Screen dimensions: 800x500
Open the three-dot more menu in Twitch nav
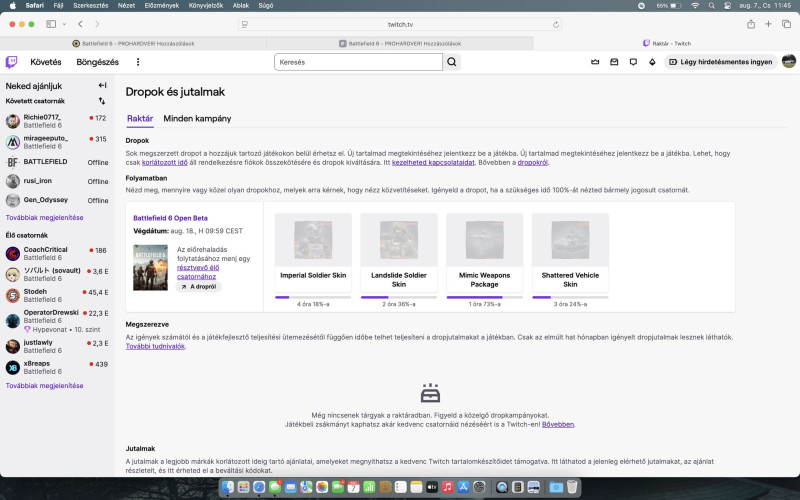(x=138, y=62)
